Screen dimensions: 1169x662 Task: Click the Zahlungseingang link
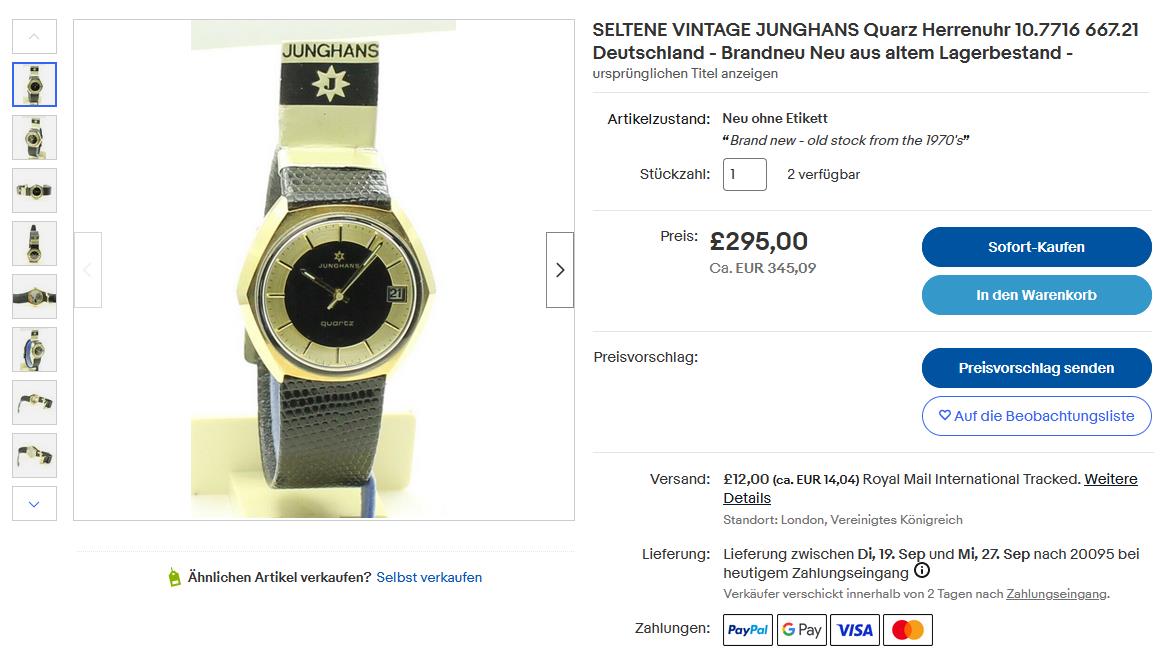click(x=1056, y=594)
